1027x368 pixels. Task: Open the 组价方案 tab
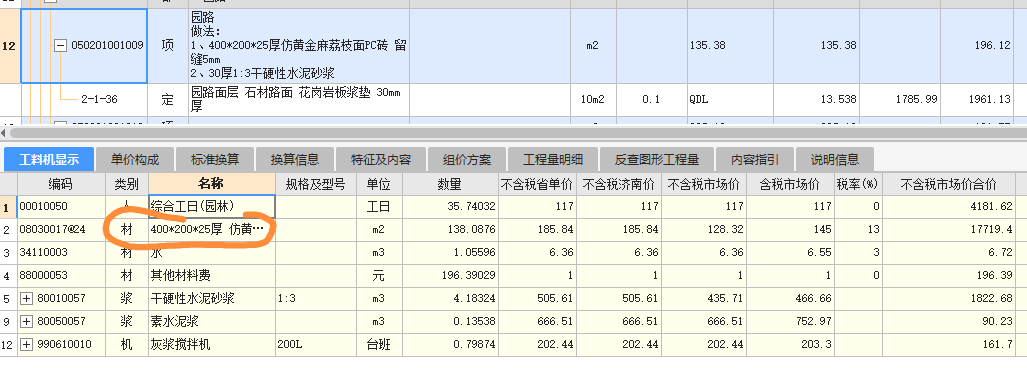(x=467, y=159)
